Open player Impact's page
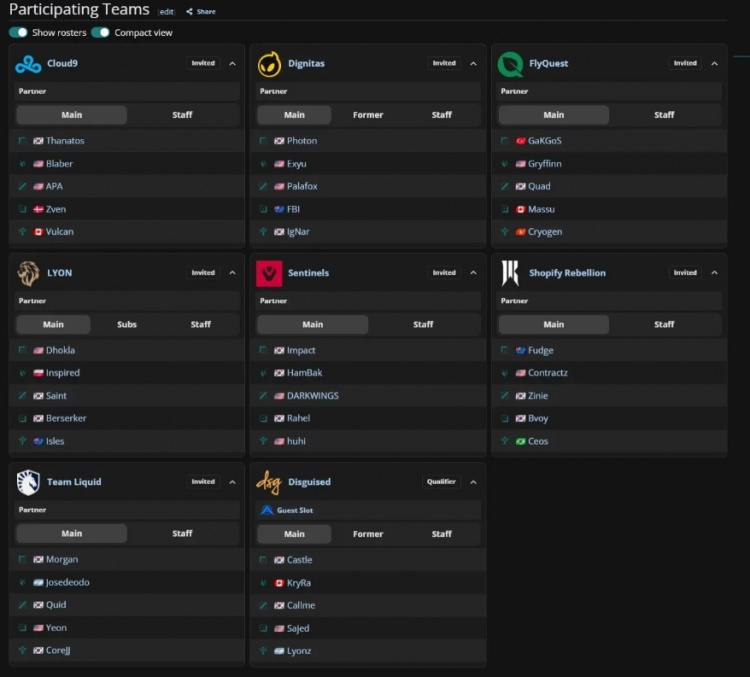 (x=301, y=350)
